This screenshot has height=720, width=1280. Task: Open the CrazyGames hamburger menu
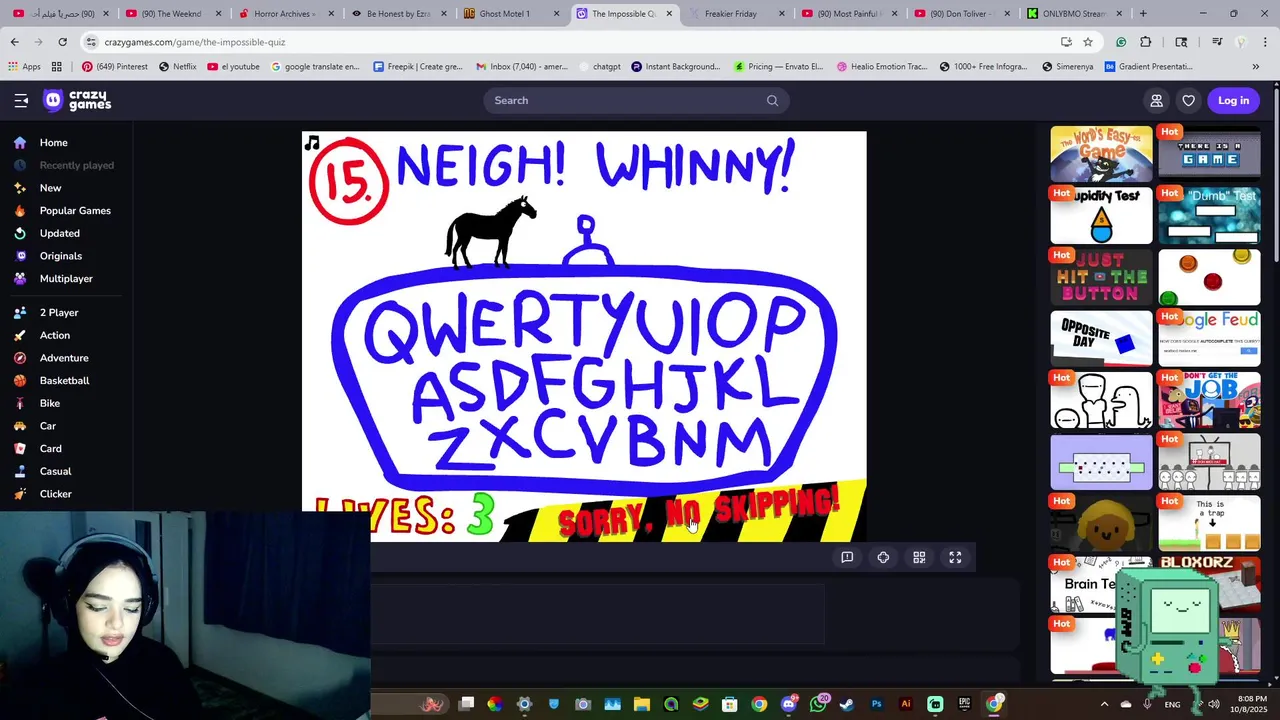(x=21, y=100)
